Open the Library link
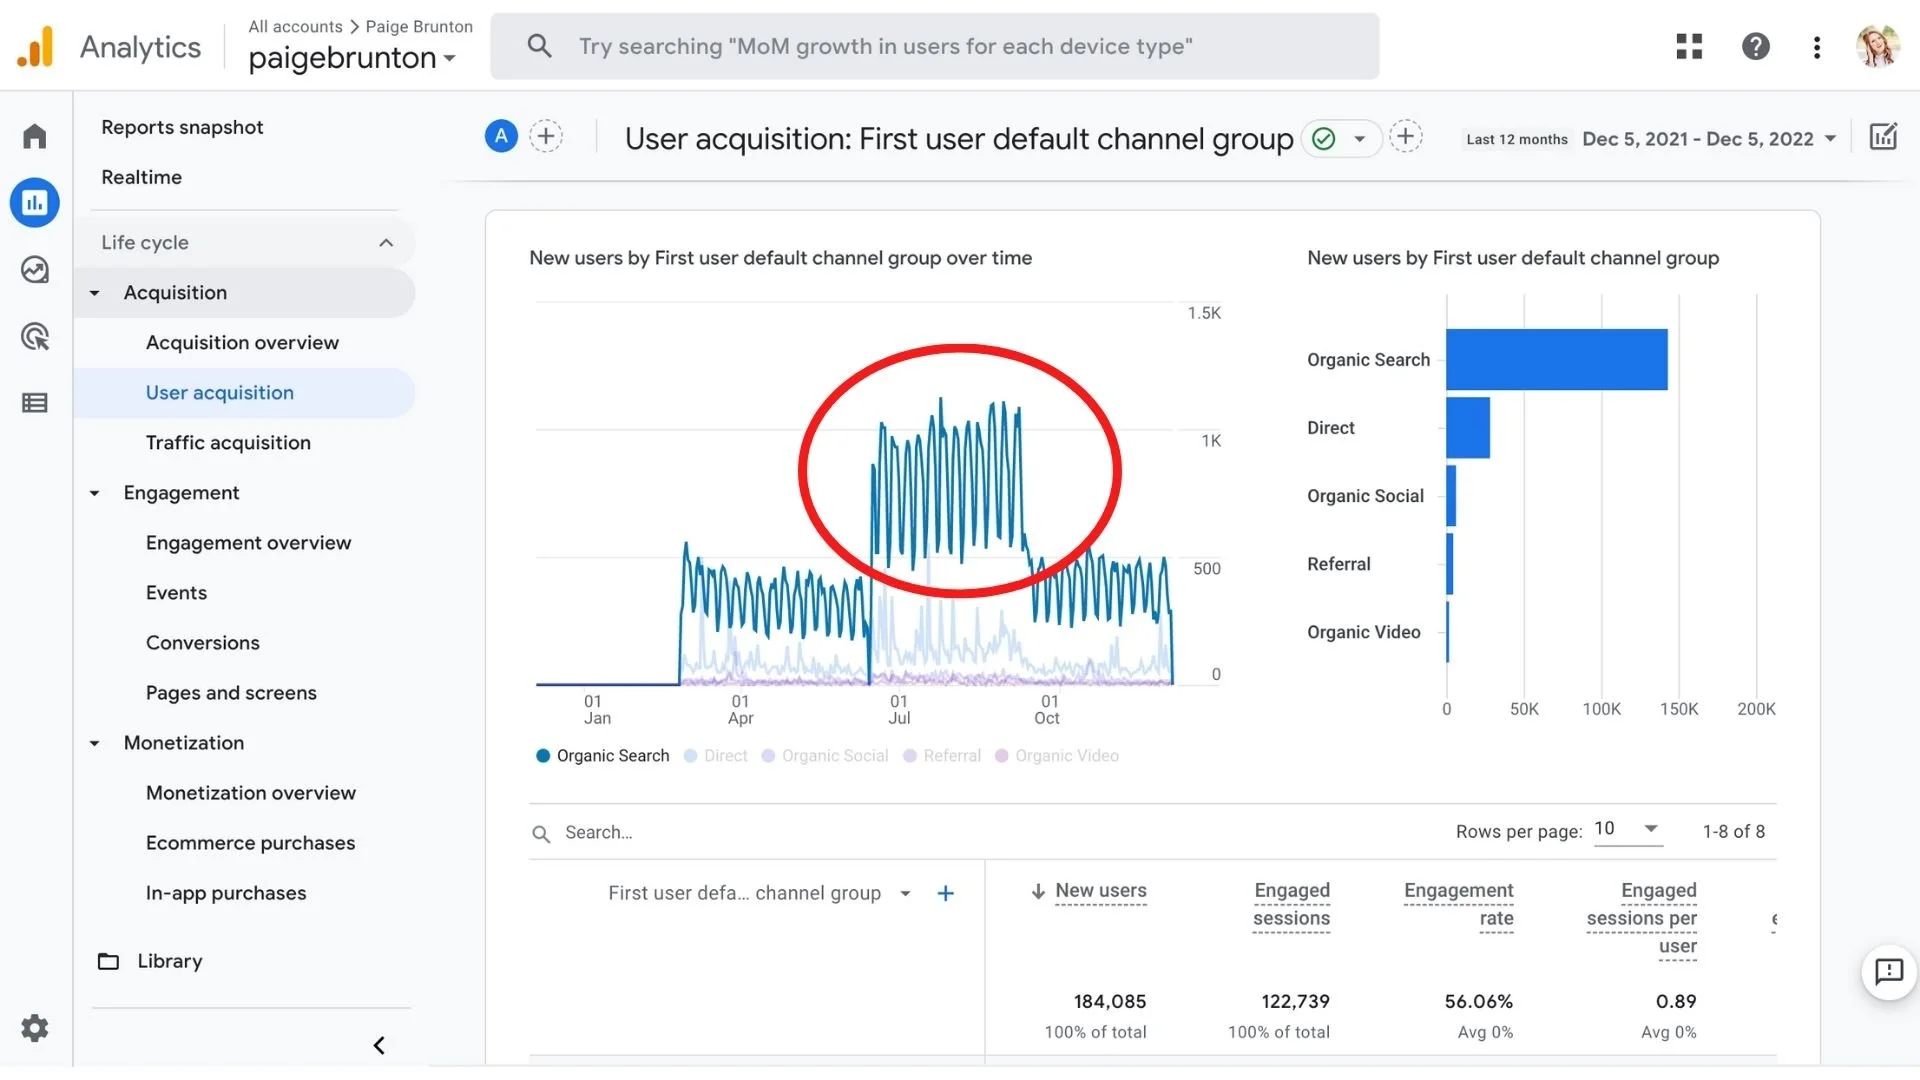1920x1080 pixels. click(169, 961)
